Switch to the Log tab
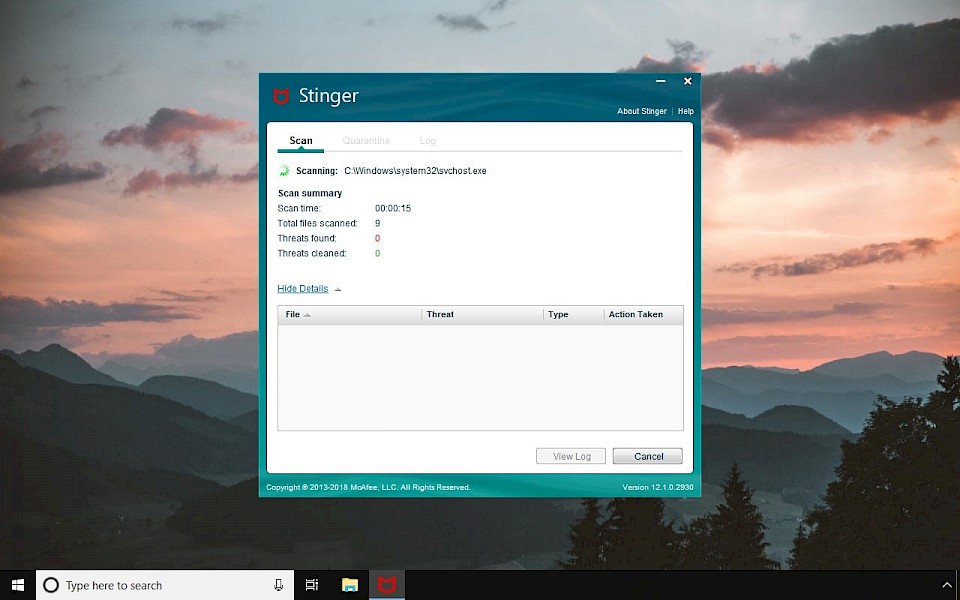 point(427,141)
